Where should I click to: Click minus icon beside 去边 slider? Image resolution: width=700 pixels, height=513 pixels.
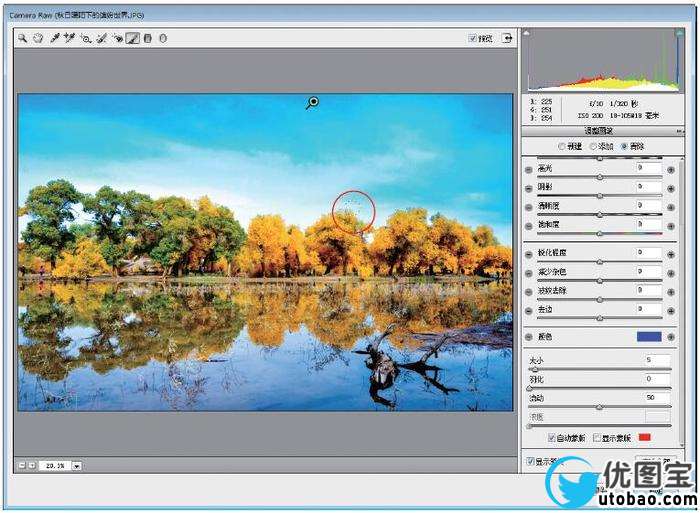(529, 311)
